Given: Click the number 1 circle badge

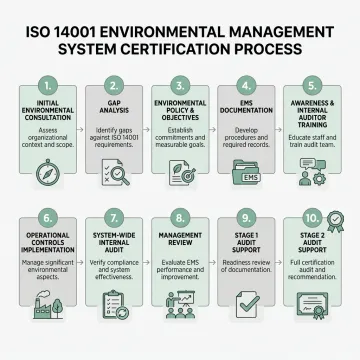Looking at the screenshot, I should click(x=48, y=86).
